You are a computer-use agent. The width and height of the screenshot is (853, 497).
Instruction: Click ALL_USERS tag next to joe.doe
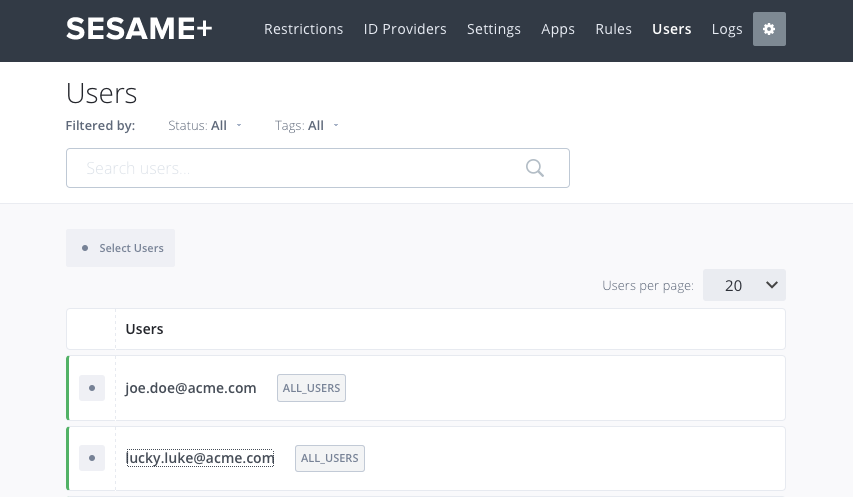[311, 388]
